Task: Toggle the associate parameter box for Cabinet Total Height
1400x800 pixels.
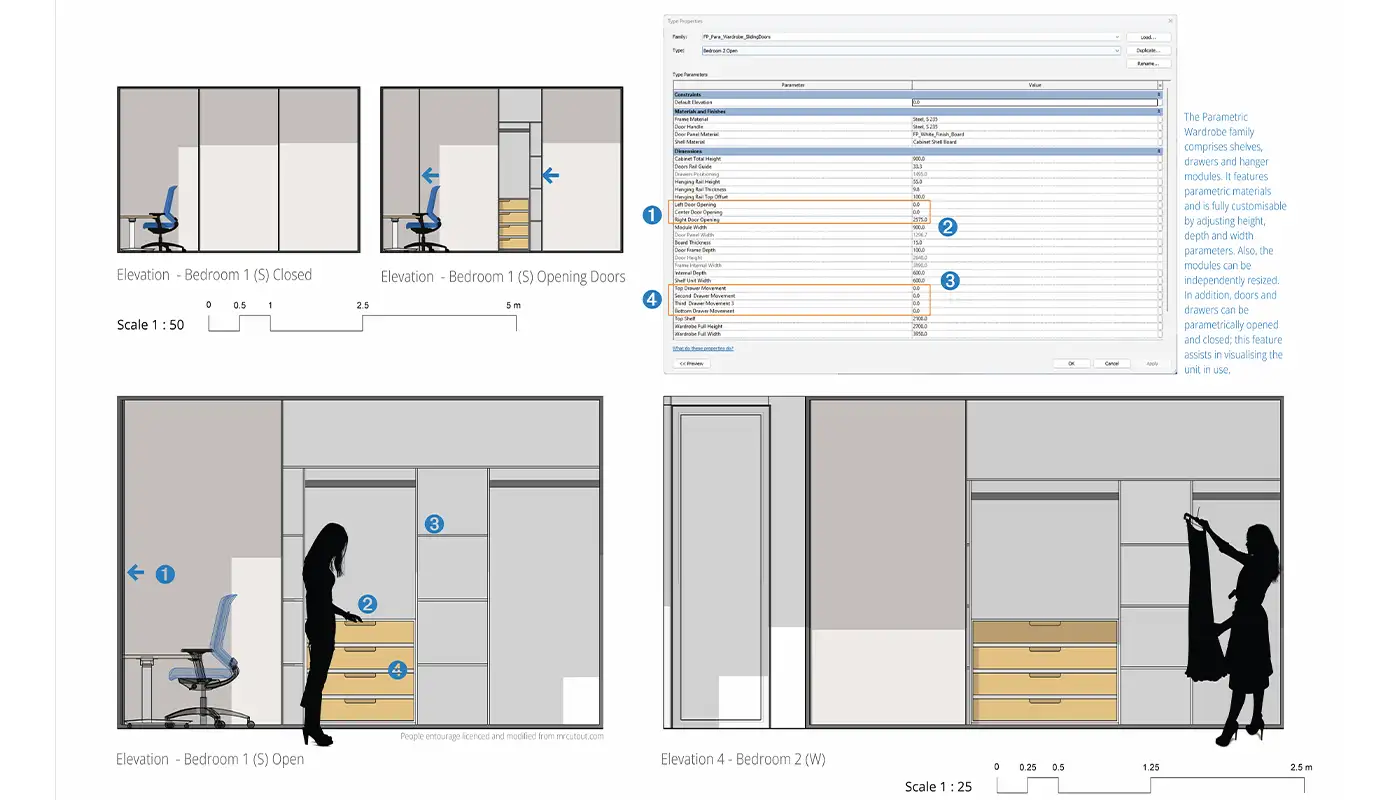Action: [x=1160, y=159]
